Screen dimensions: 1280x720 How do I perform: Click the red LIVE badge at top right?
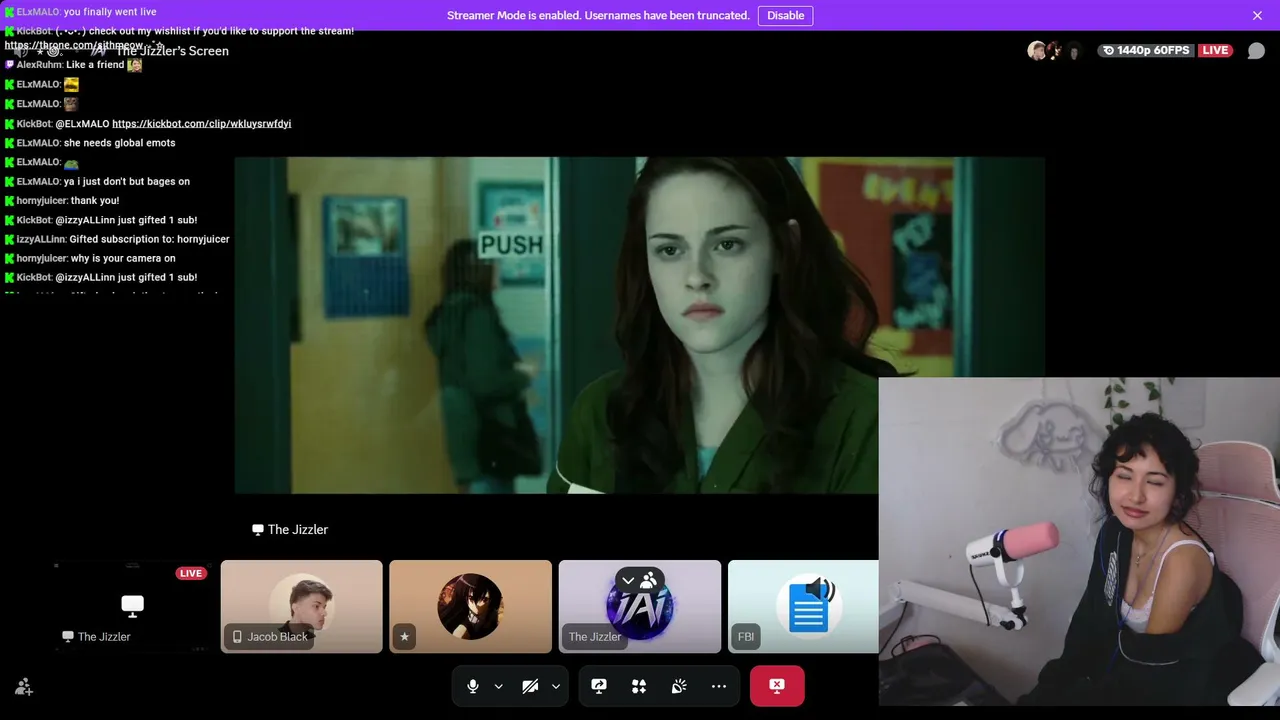(1215, 50)
